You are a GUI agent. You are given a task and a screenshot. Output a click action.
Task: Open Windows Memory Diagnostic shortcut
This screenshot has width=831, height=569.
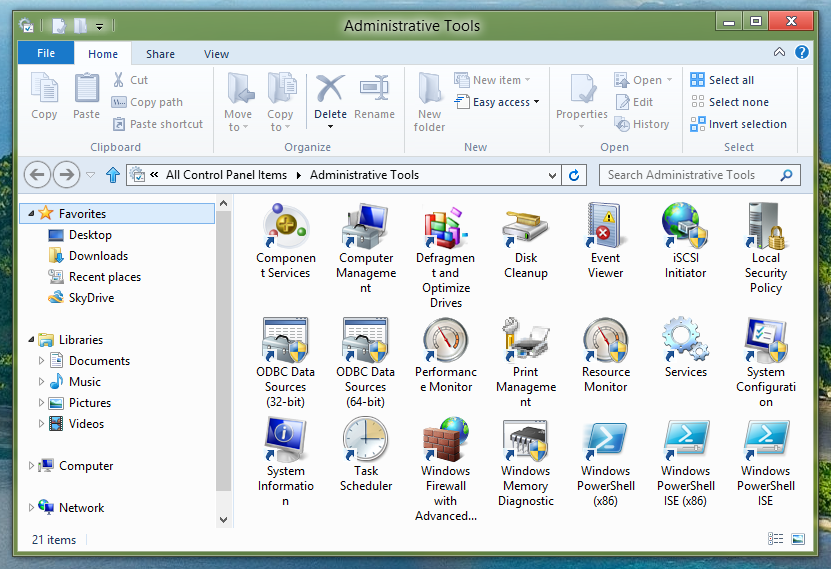click(x=526, y=461)
